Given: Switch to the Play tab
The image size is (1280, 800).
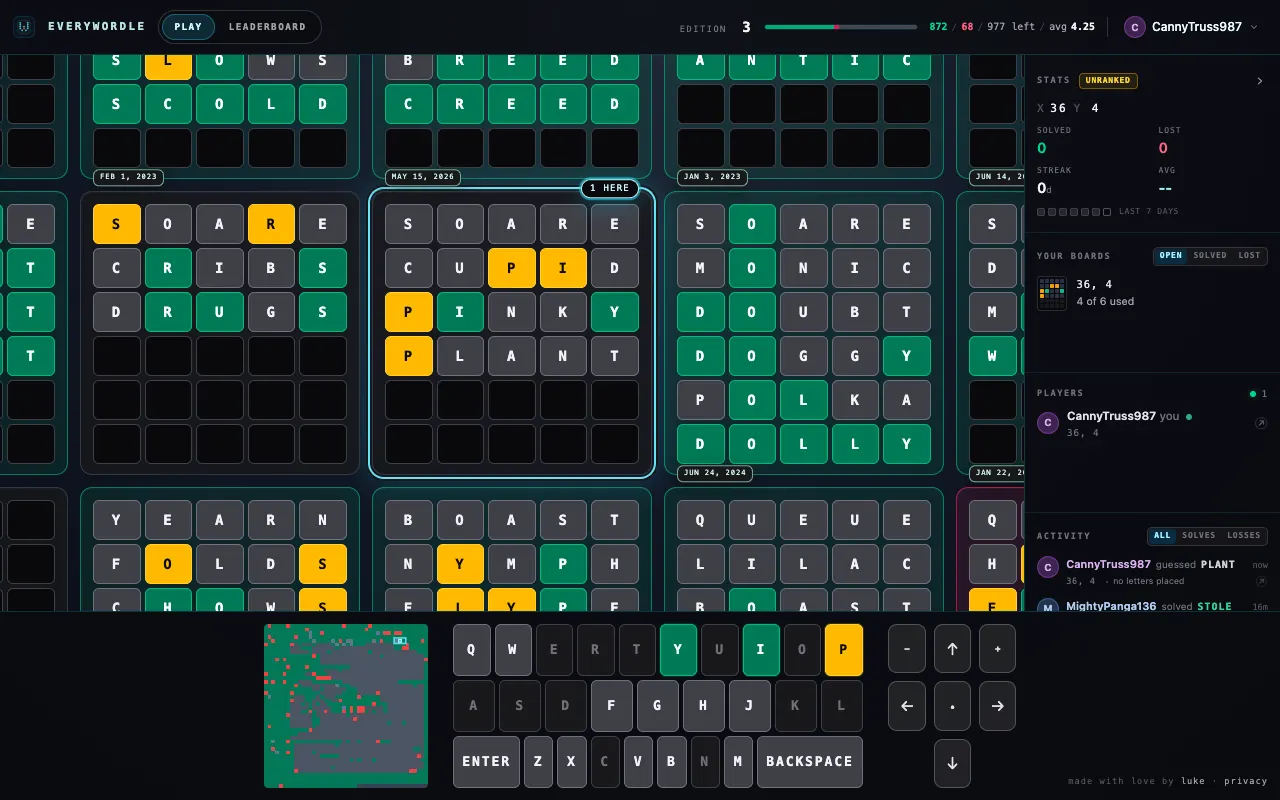Looking at the screenshot, I should pyautogui.click(x=188, y=27).
